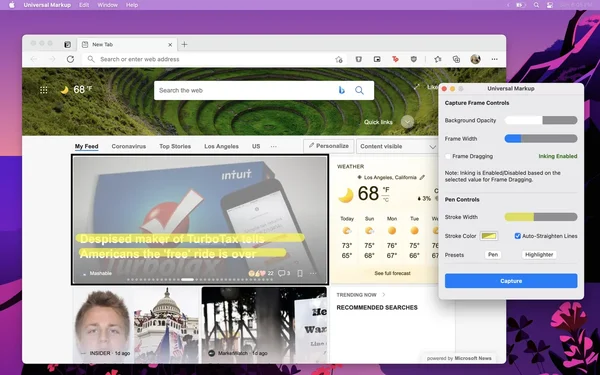Viewport: 600px width, 375px height.
Task: Open the Edit menu
Action: 84,5
